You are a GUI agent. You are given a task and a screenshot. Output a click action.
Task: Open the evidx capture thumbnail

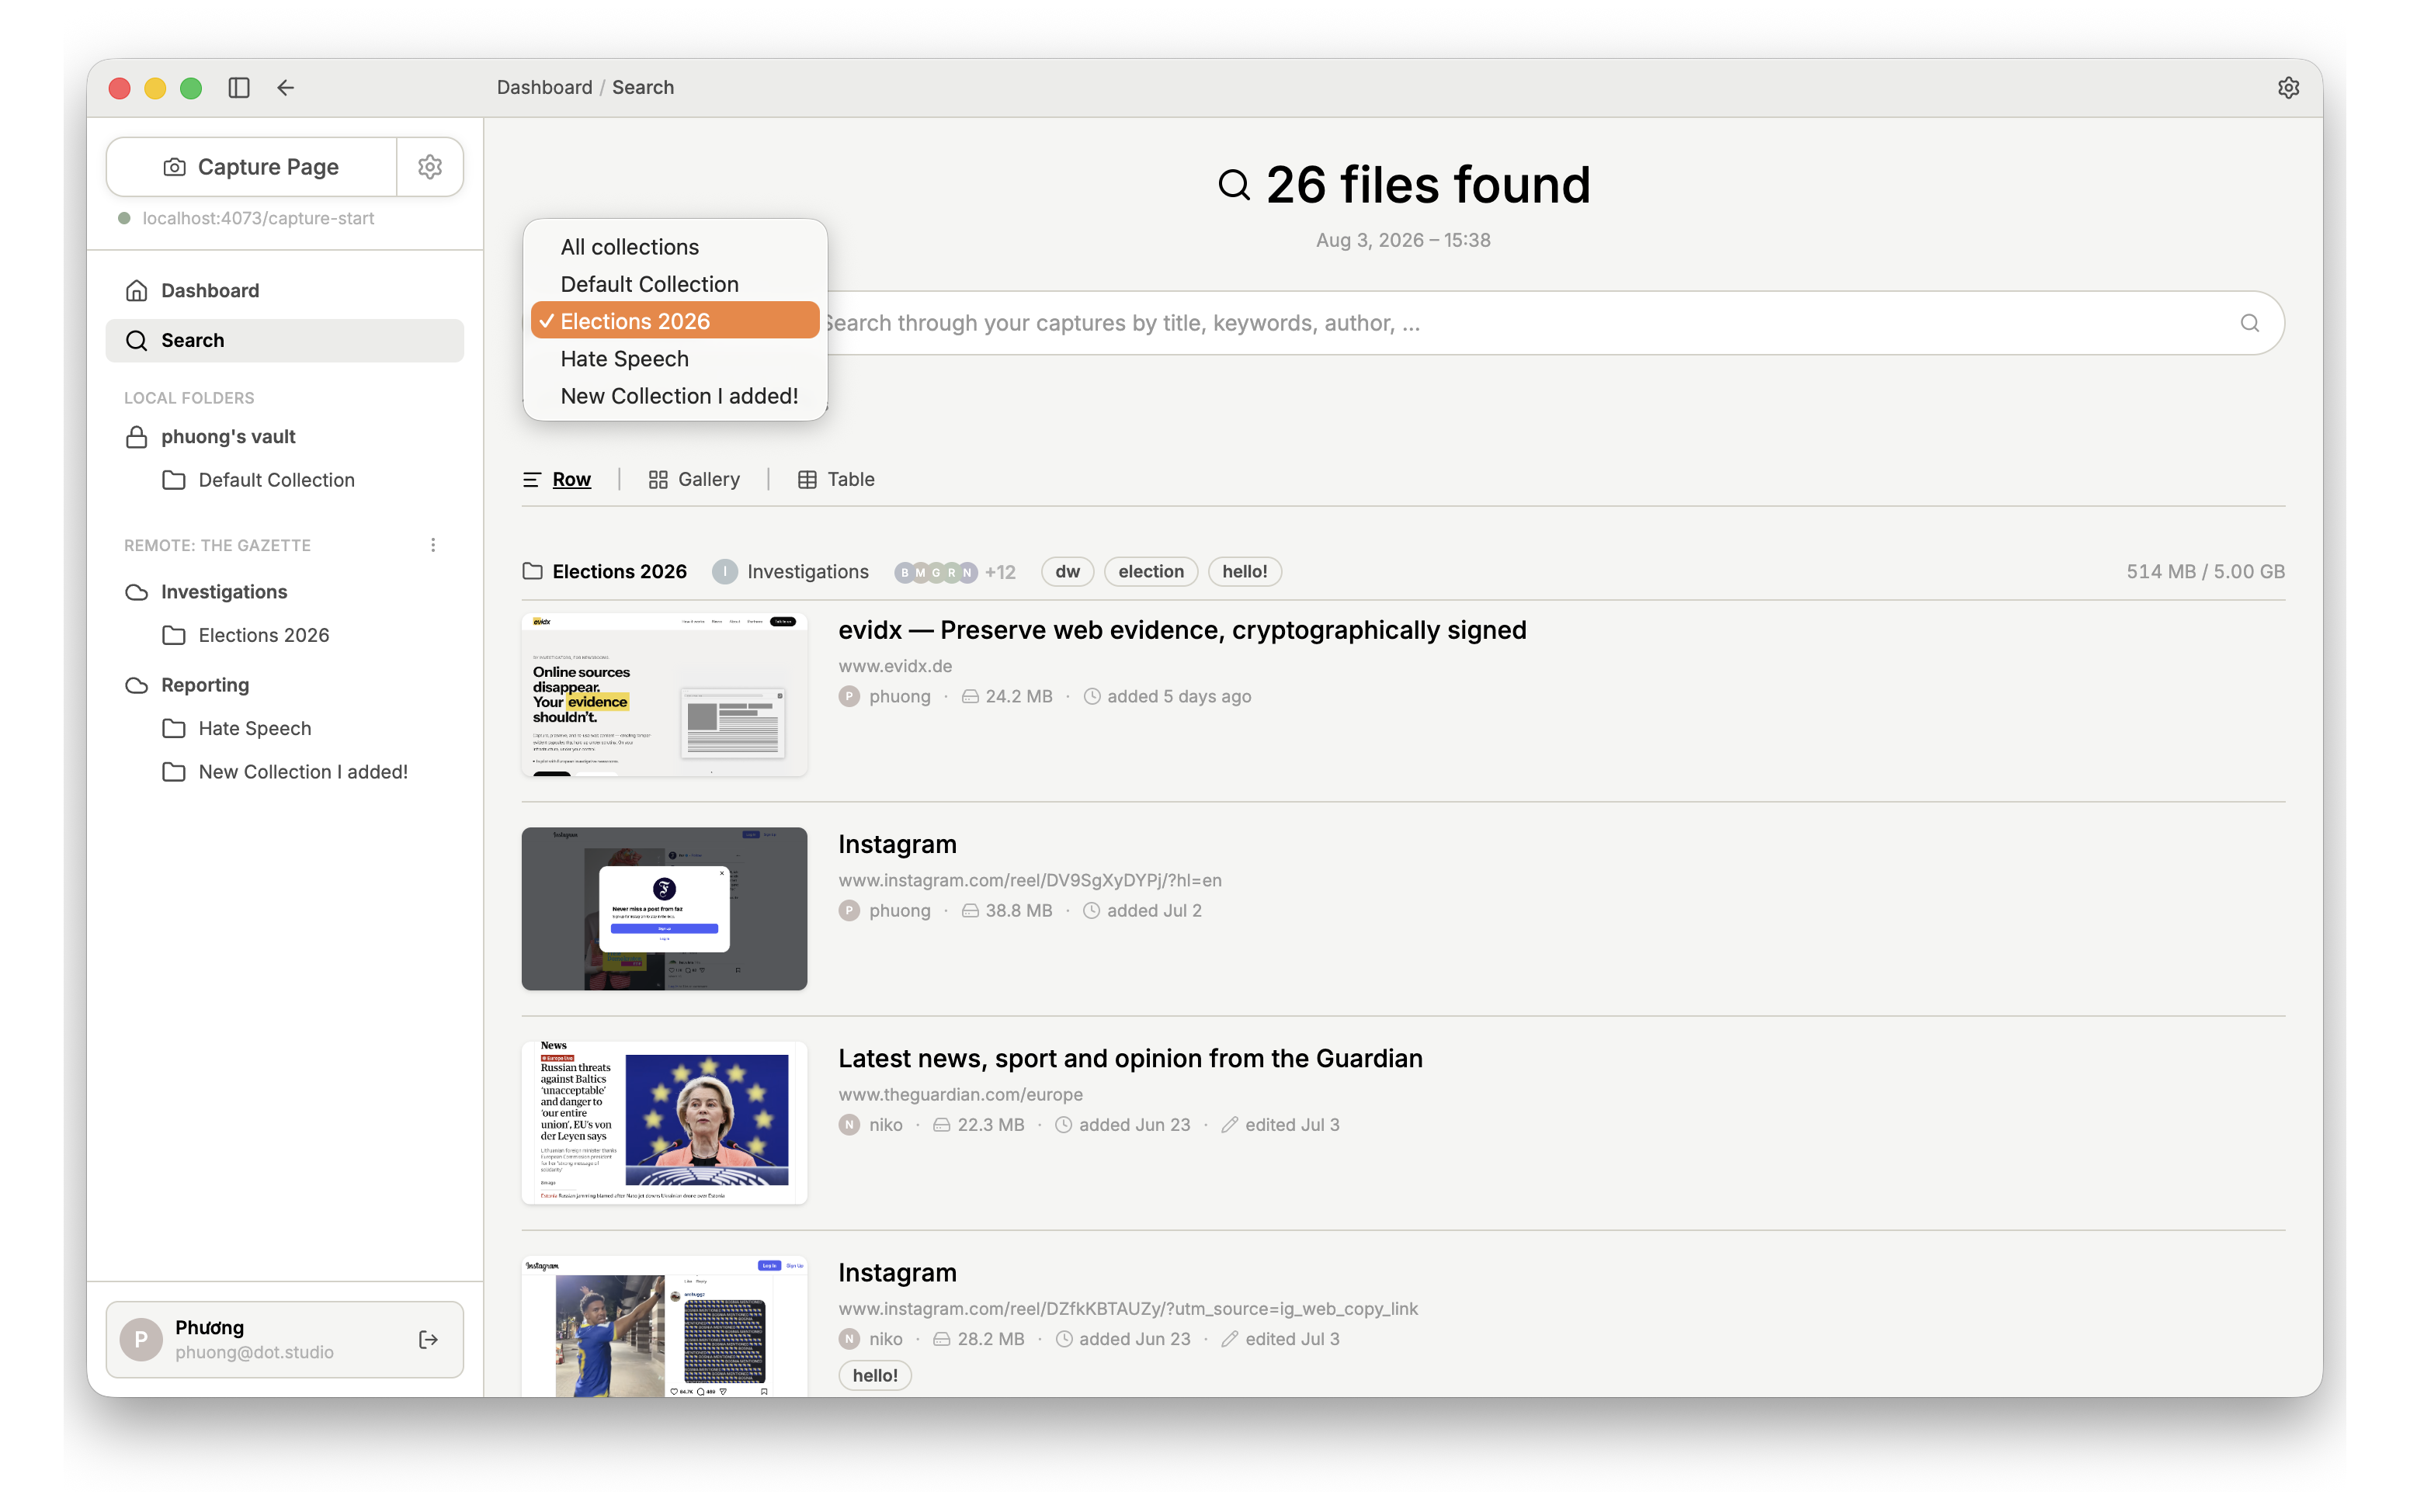click(664, 695)
